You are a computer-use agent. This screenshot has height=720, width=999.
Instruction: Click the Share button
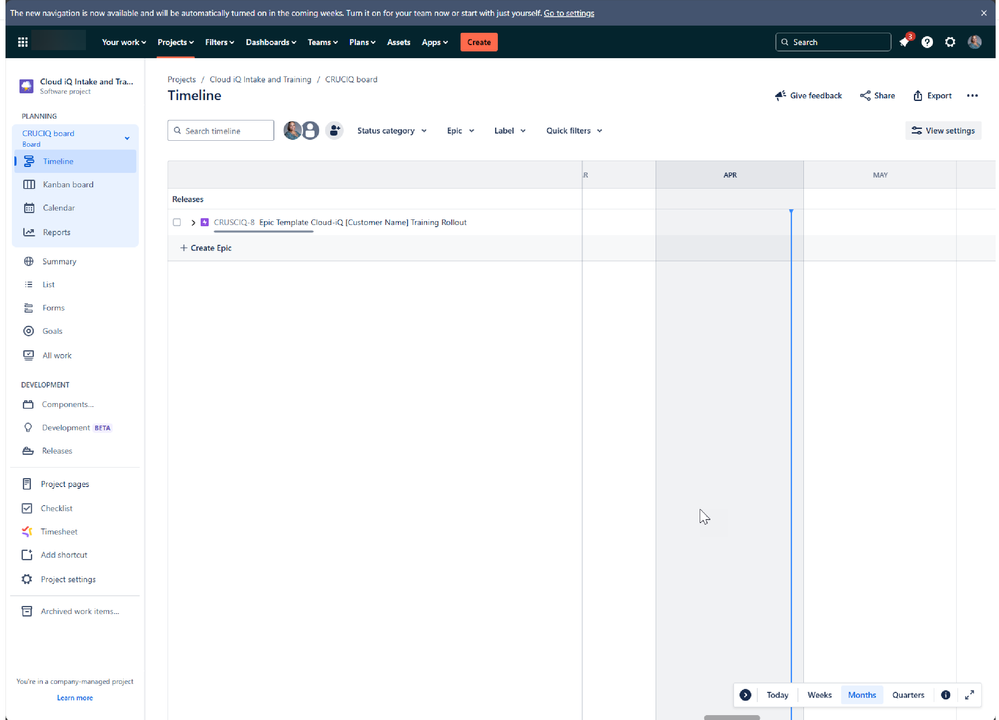pos(877,96)
